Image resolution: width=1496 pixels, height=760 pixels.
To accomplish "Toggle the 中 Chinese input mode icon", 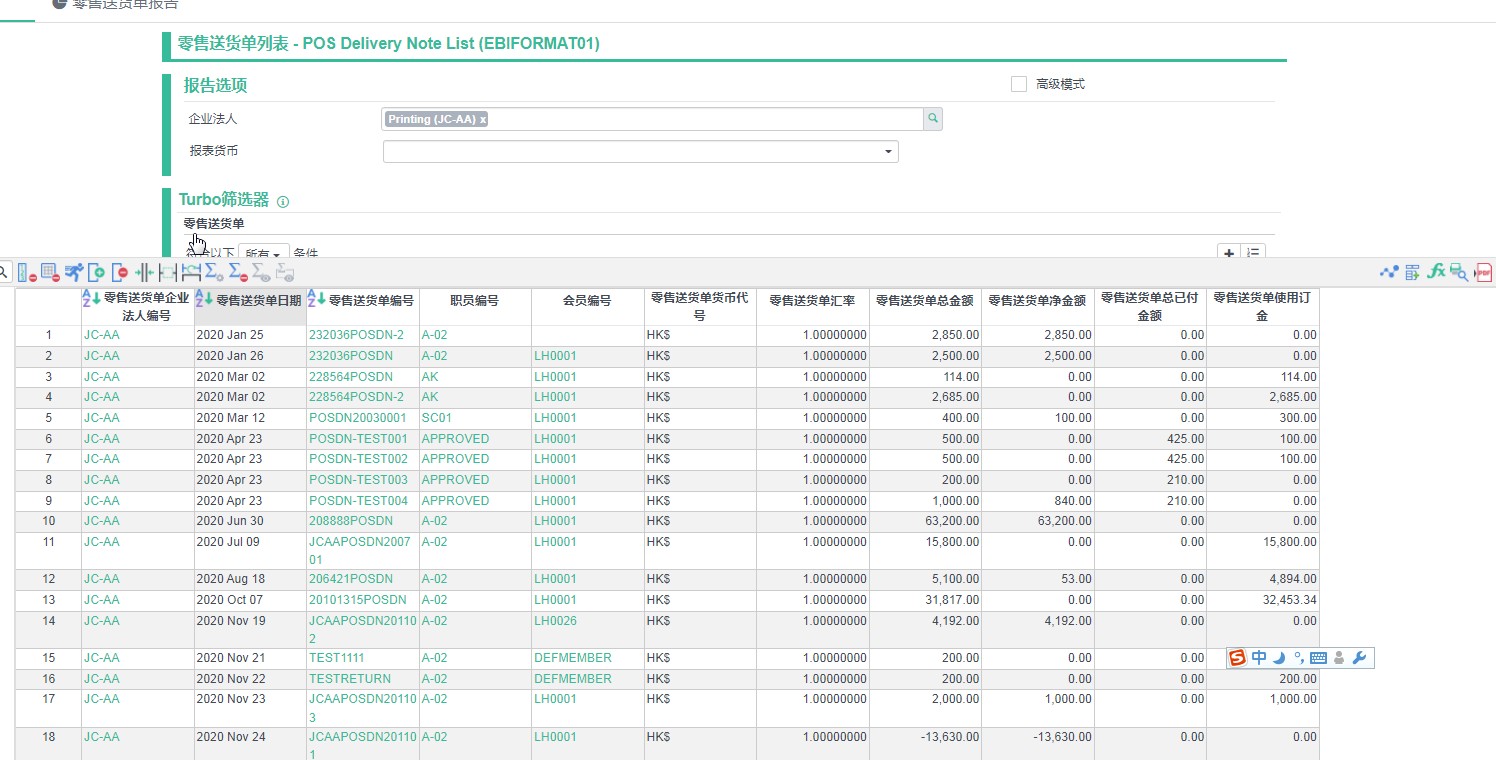I will (x=1259, y=658).
